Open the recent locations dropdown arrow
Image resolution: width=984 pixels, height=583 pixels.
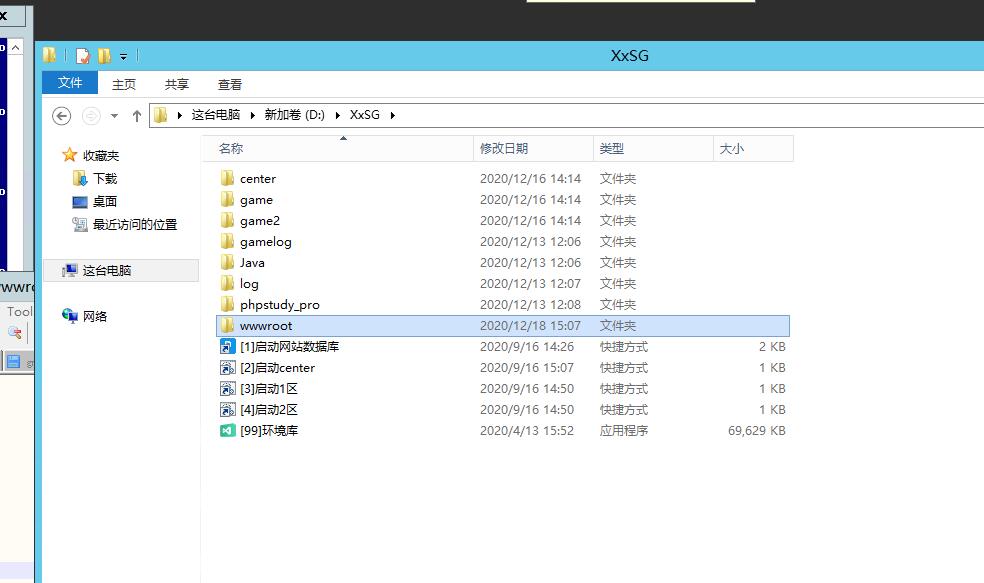(x=114, y=115)
